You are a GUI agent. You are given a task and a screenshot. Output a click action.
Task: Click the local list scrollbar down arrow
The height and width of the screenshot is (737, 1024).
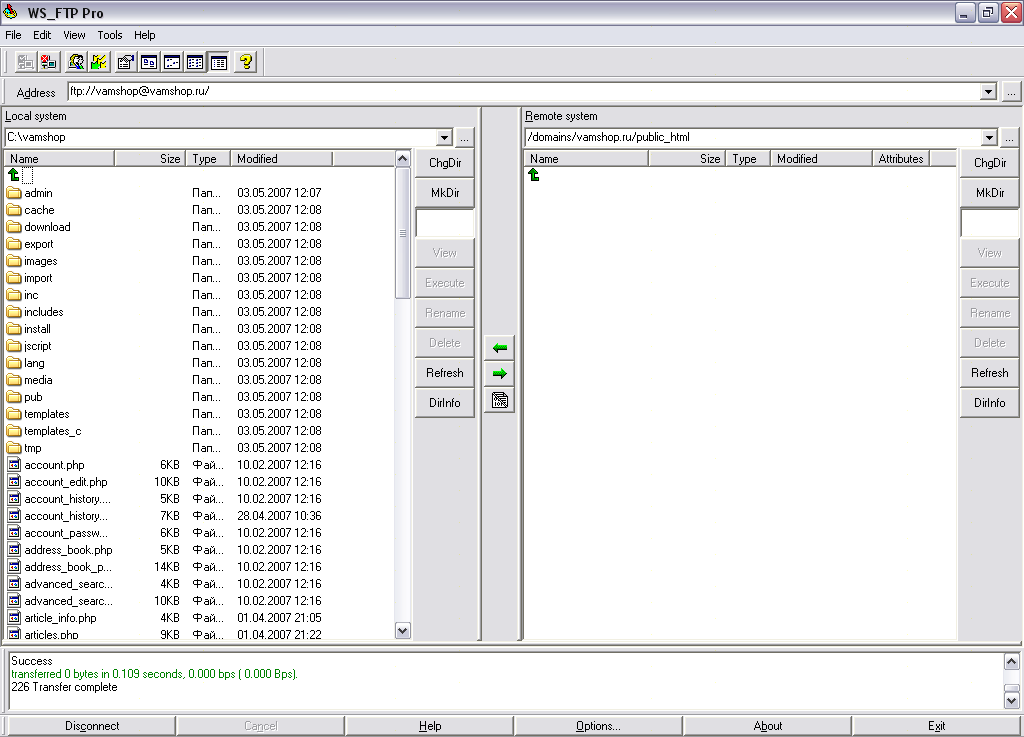point(402,631)
